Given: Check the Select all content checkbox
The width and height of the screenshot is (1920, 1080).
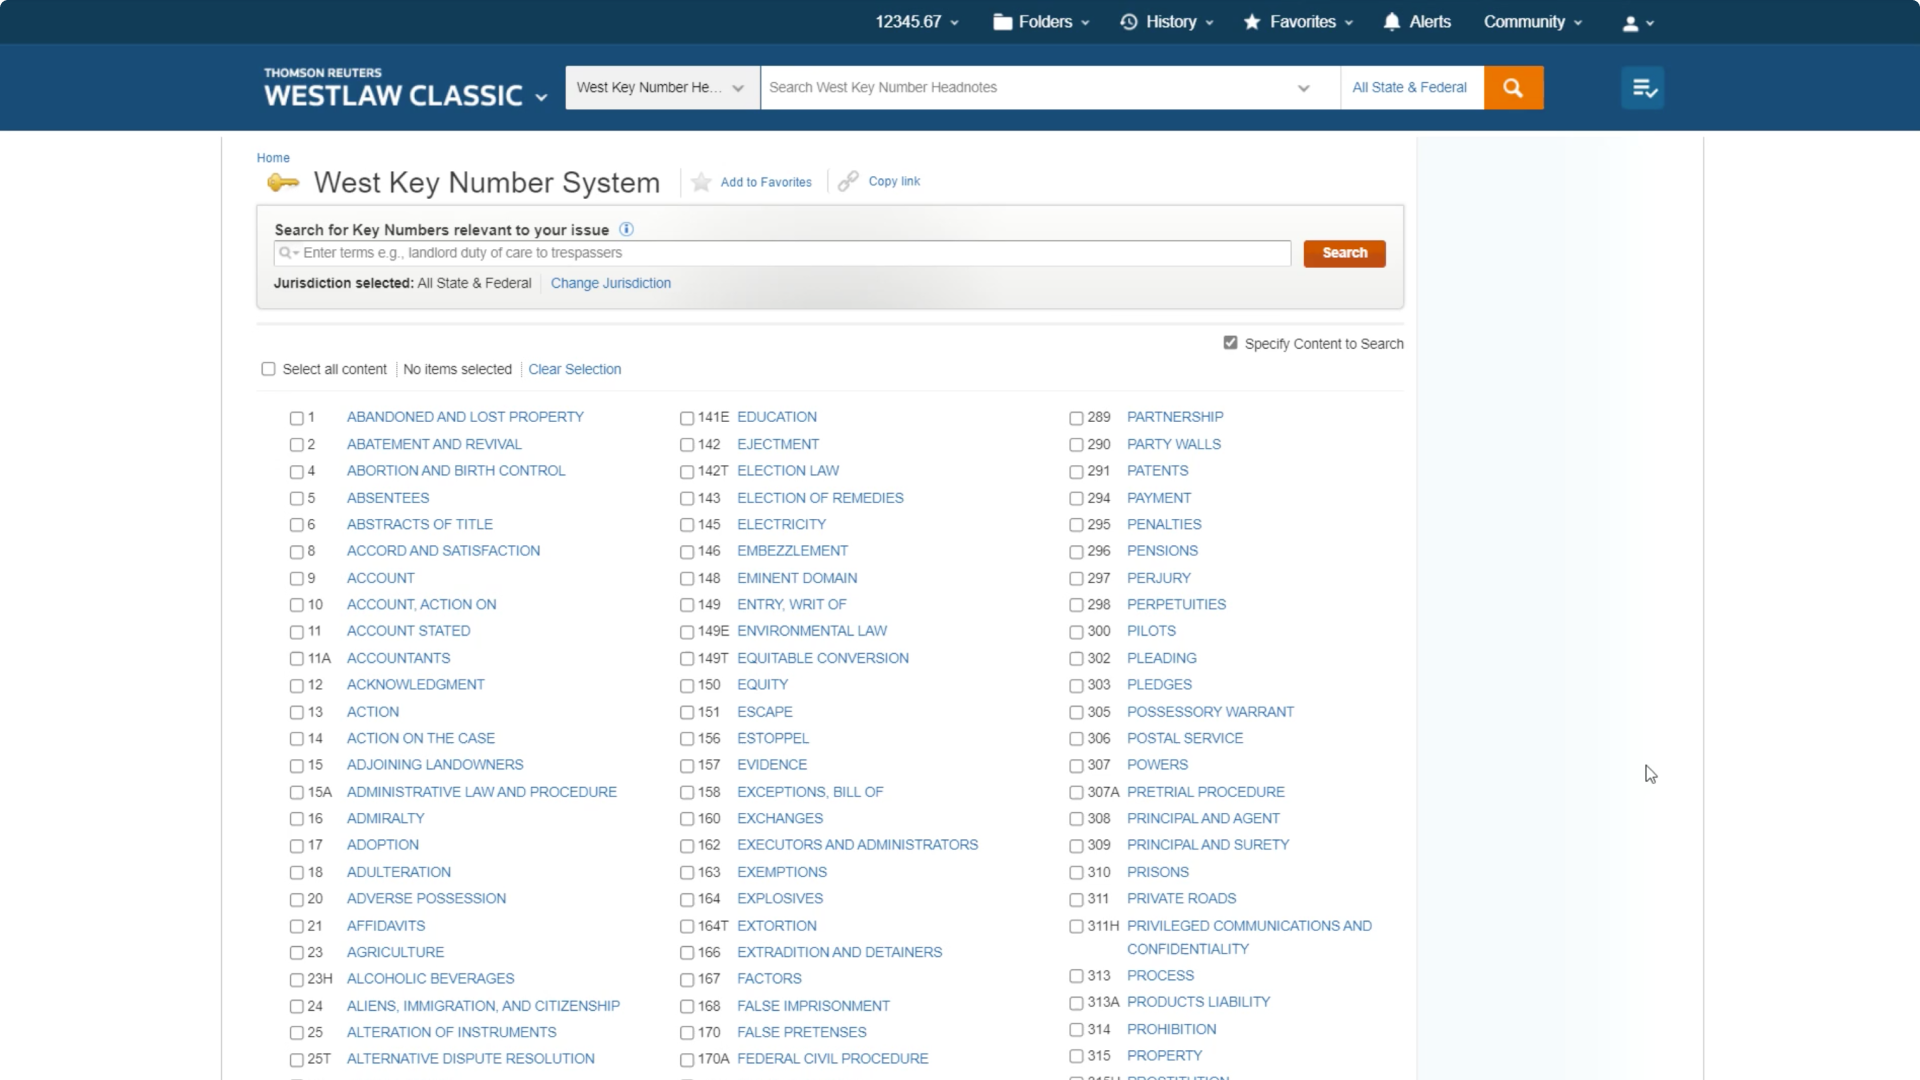Looking at the screenshot, I should coord(268,369).
